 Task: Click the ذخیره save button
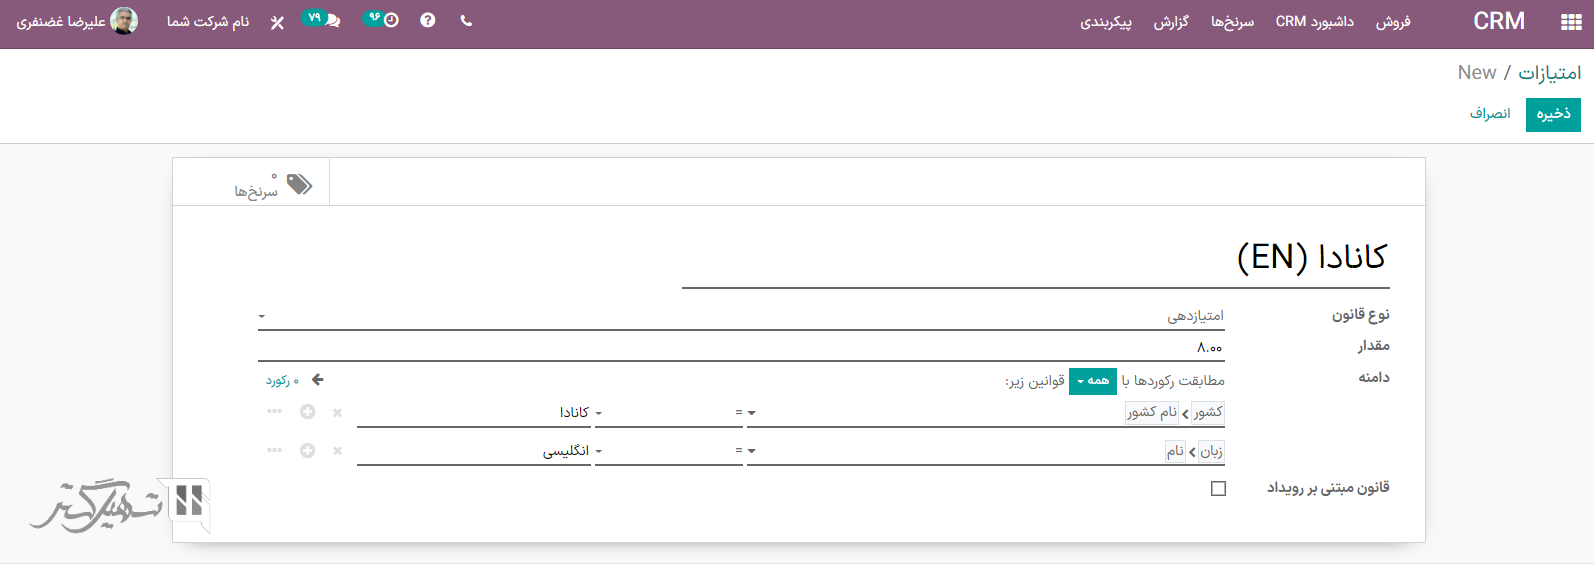tap(1553, 114)
